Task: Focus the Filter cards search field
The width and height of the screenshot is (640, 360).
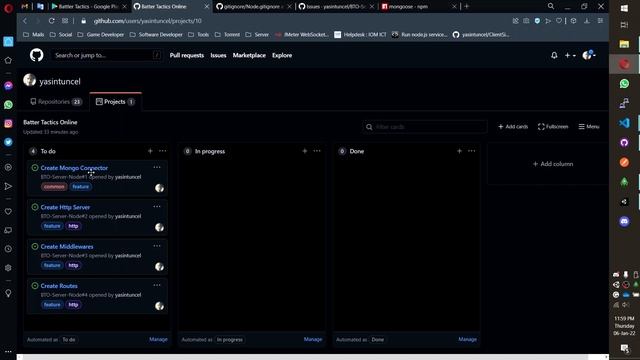Action: coord(424,127)
